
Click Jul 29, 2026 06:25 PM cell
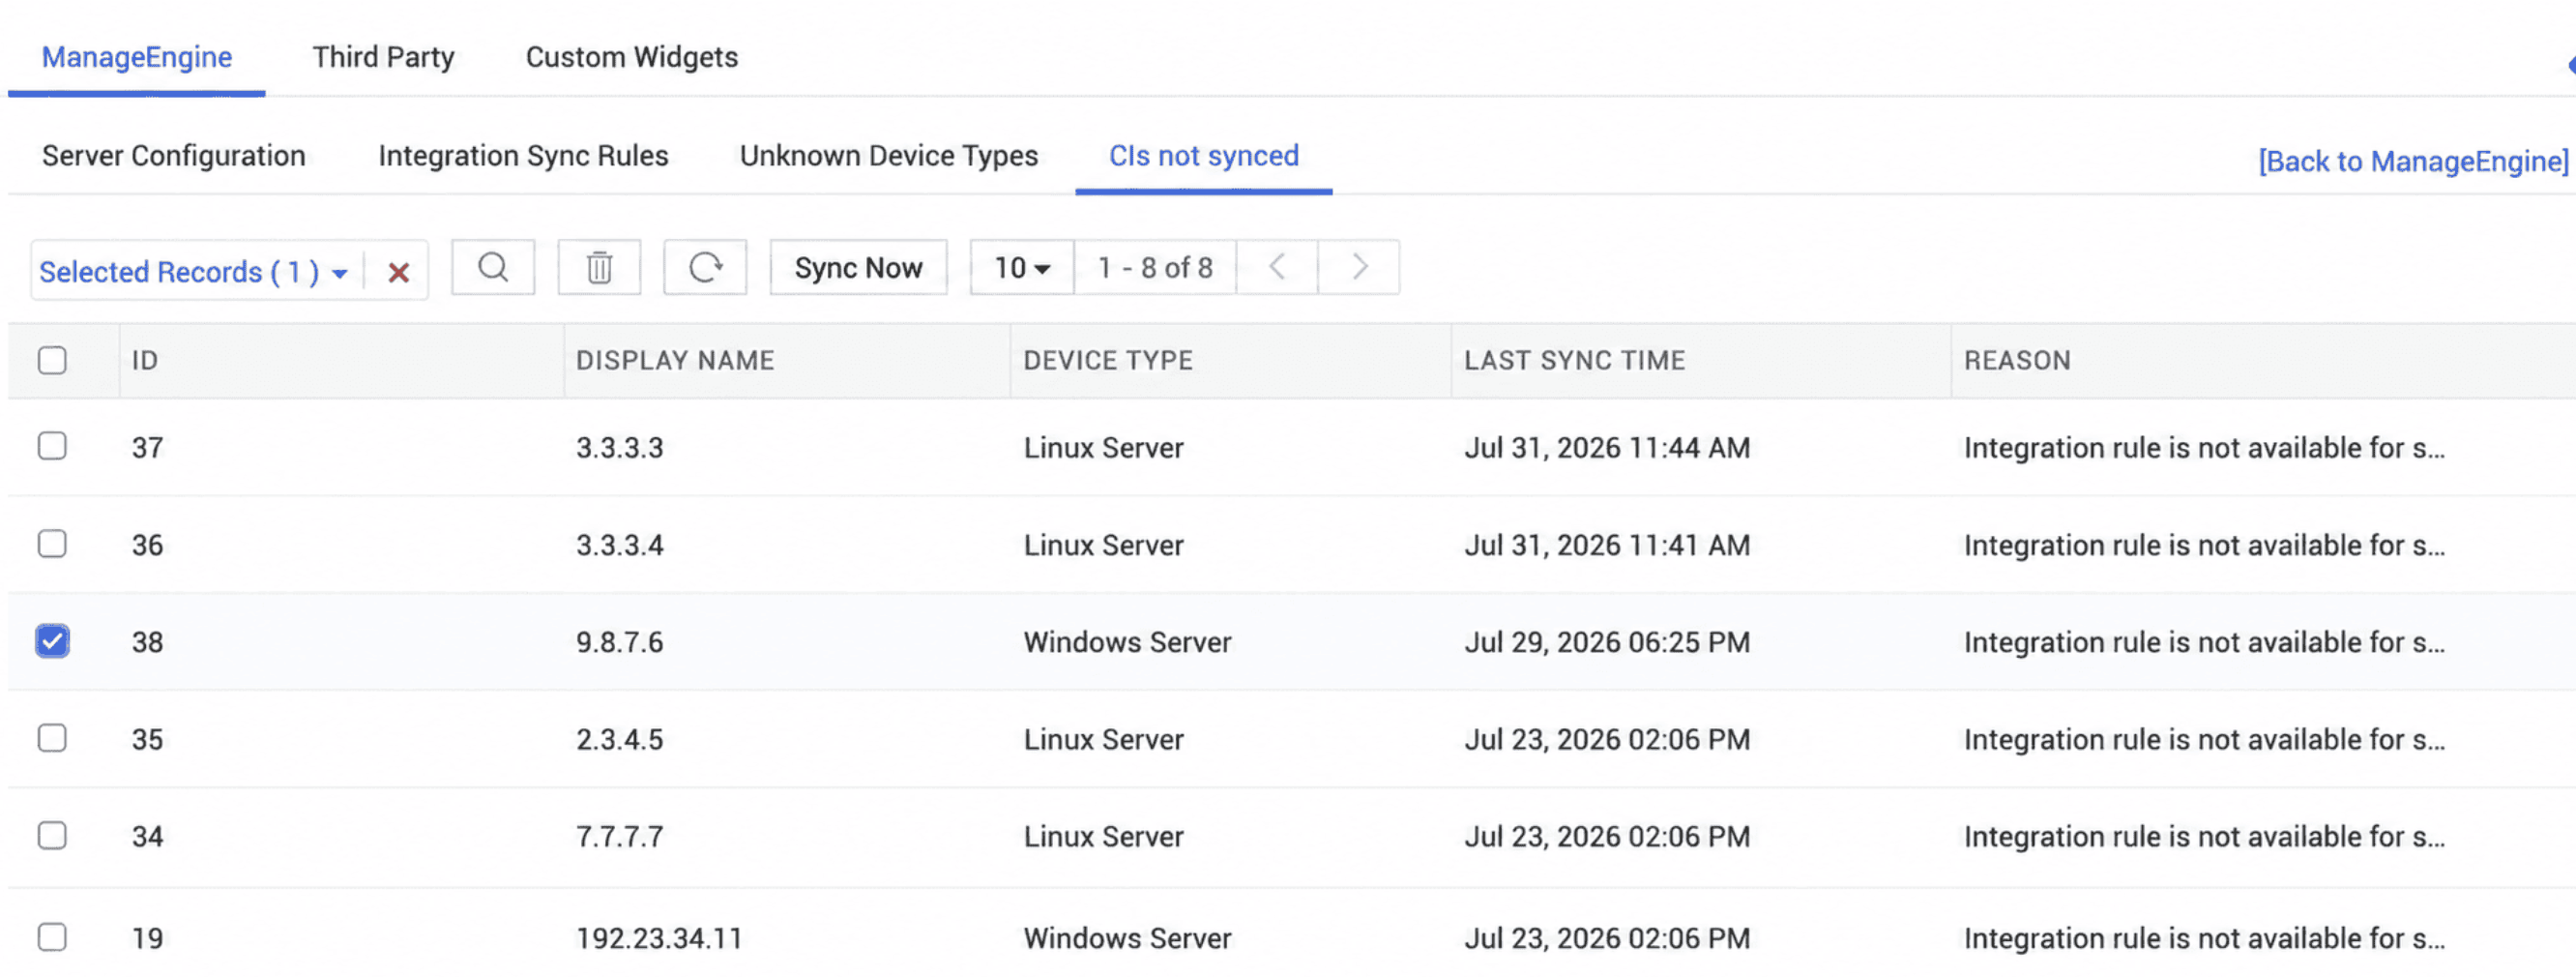pyautogui.click(x=1607, y=643)
